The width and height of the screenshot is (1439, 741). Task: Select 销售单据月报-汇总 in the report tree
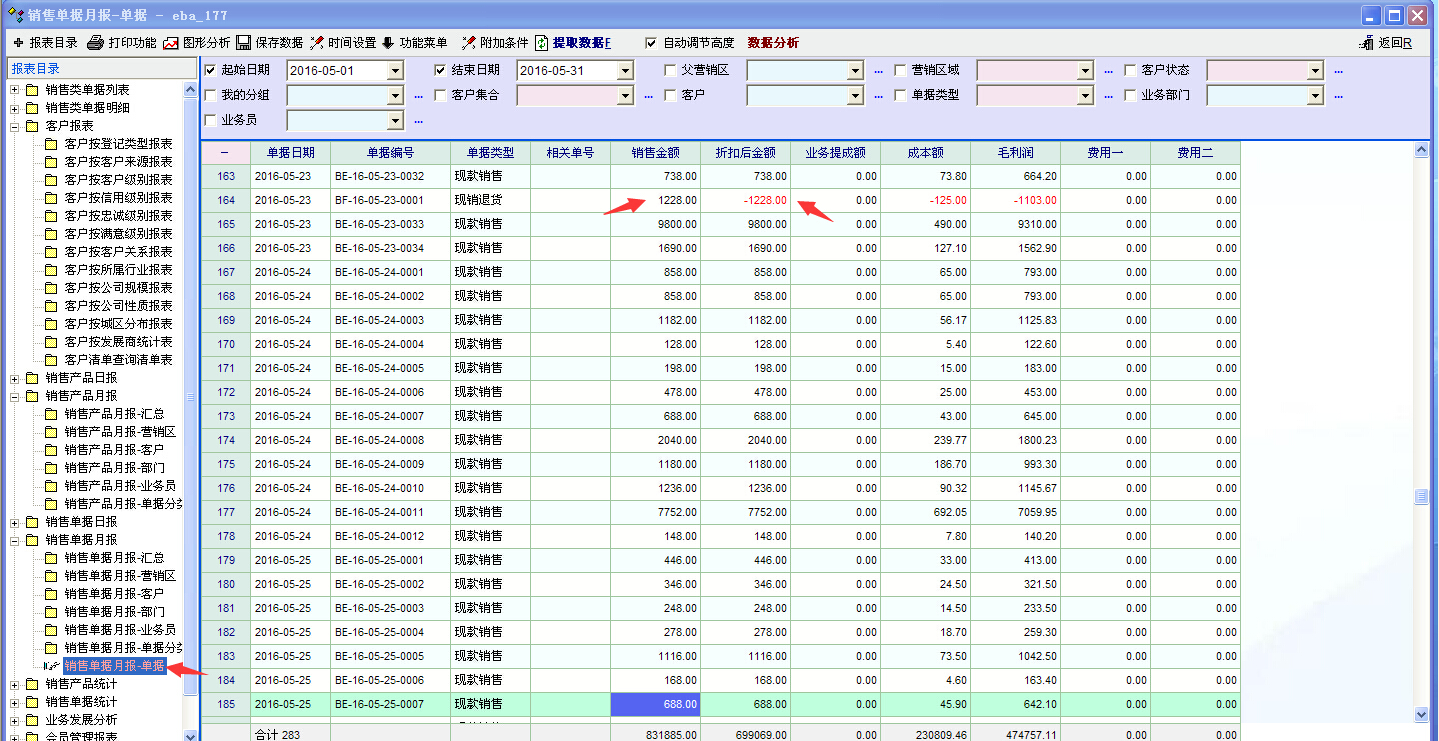point(114,558)
